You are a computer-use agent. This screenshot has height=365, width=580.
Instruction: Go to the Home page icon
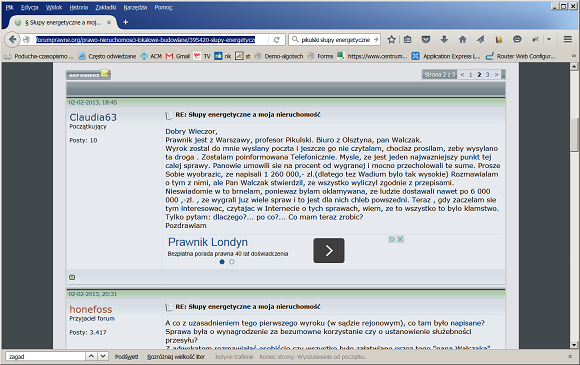coord(462,39)
